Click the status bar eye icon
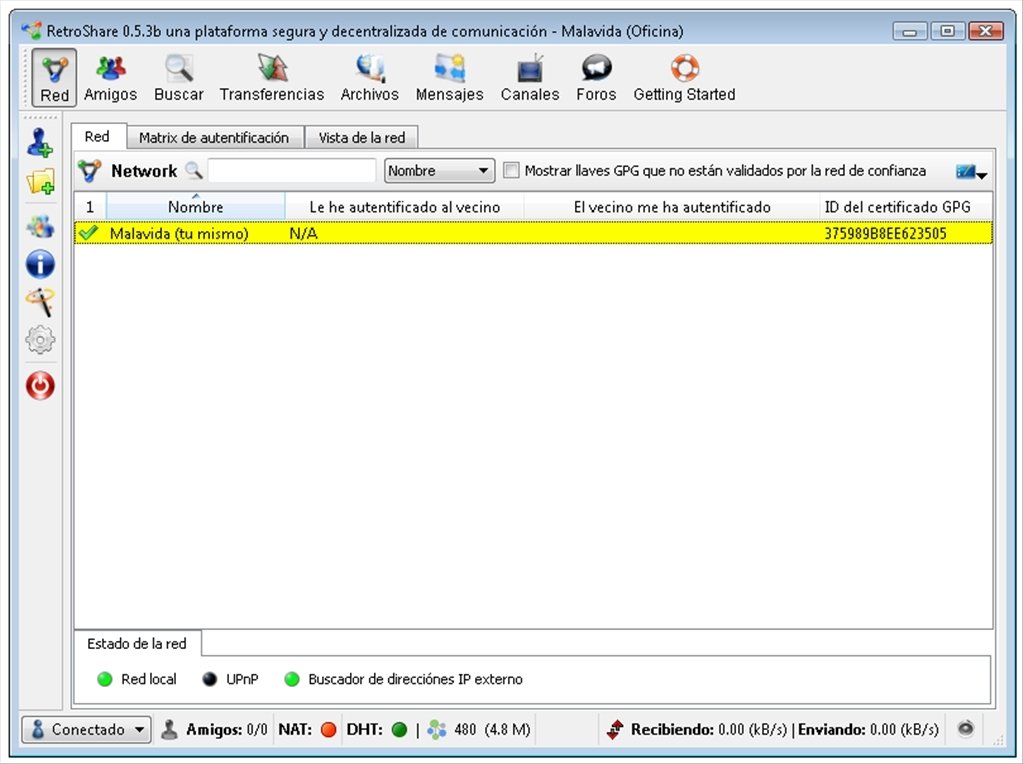 tap(966, 728)
